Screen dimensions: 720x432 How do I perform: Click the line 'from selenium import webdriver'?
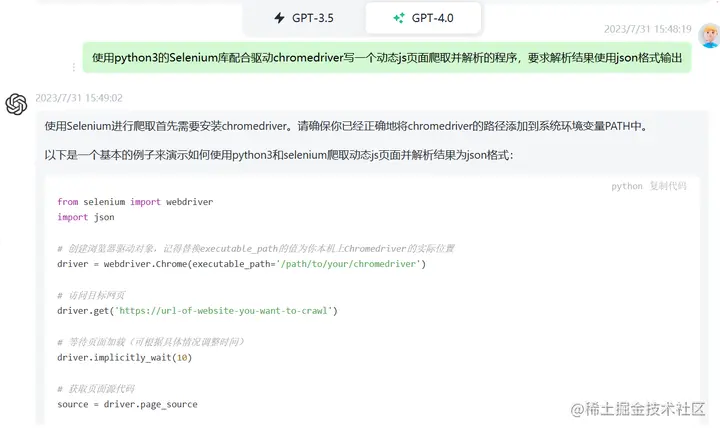pyautogui.click(x=135, y=202)
